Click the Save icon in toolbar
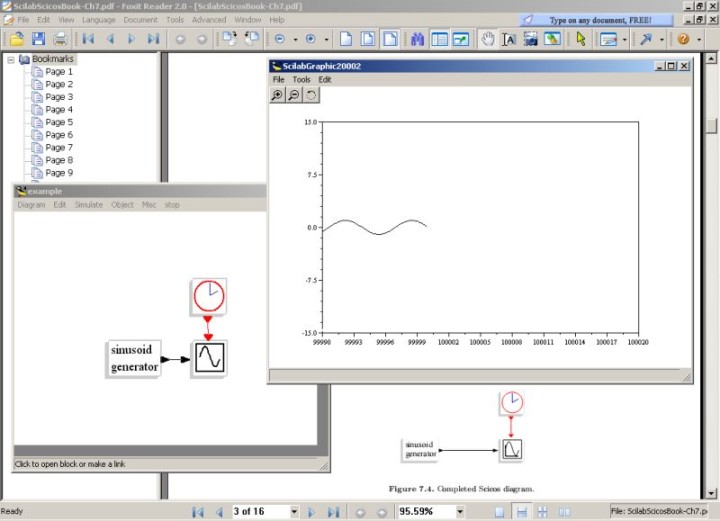Image resolution: width=720 pixels, height=521 pixels. click(x=38, y=39)
